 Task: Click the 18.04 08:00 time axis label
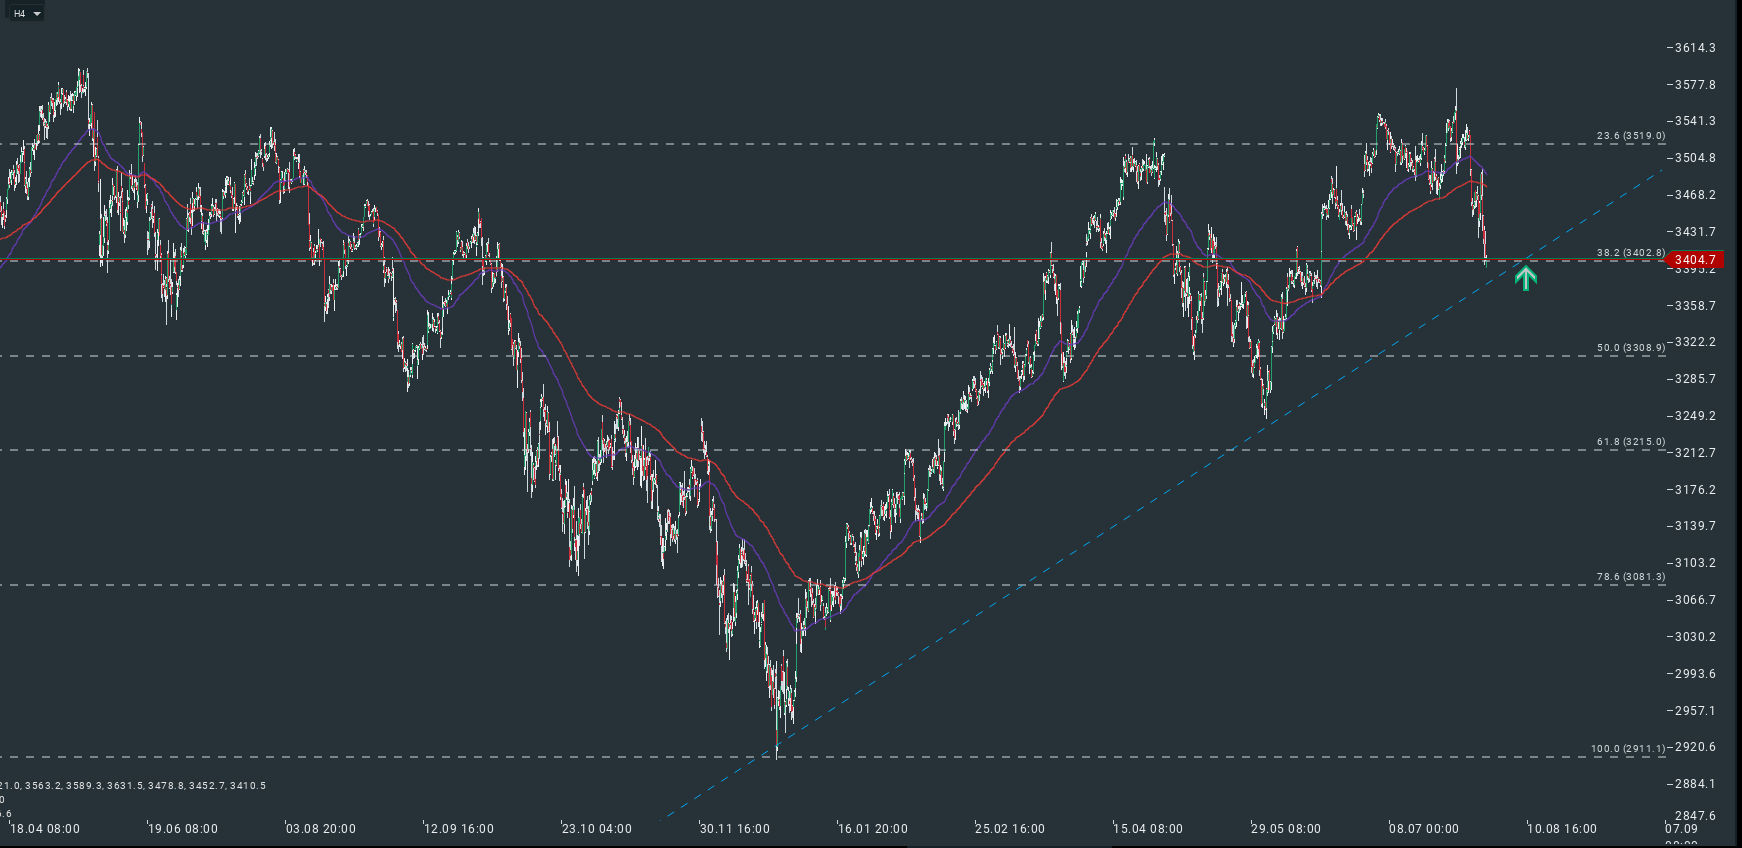(45, 829)
